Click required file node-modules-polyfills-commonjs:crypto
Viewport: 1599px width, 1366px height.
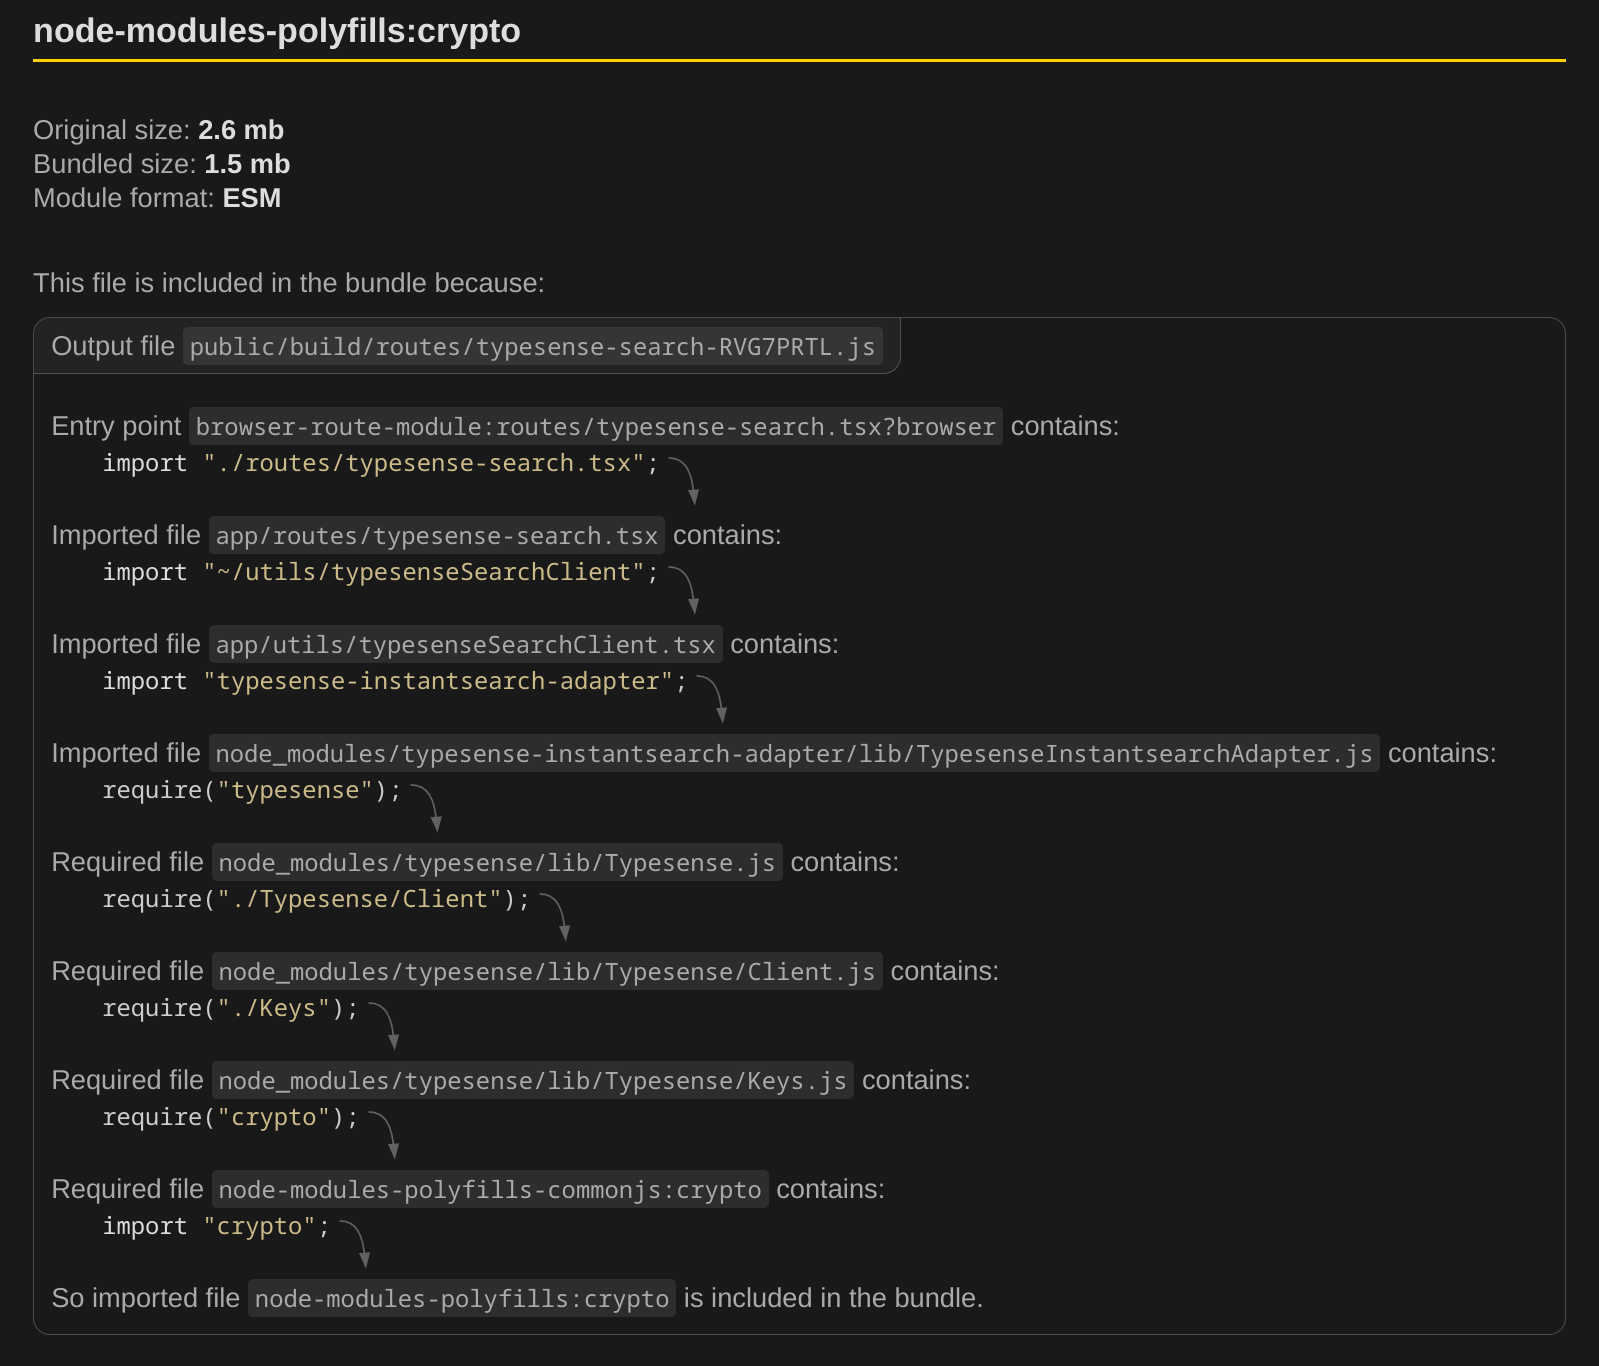(x=490, y=1189)
